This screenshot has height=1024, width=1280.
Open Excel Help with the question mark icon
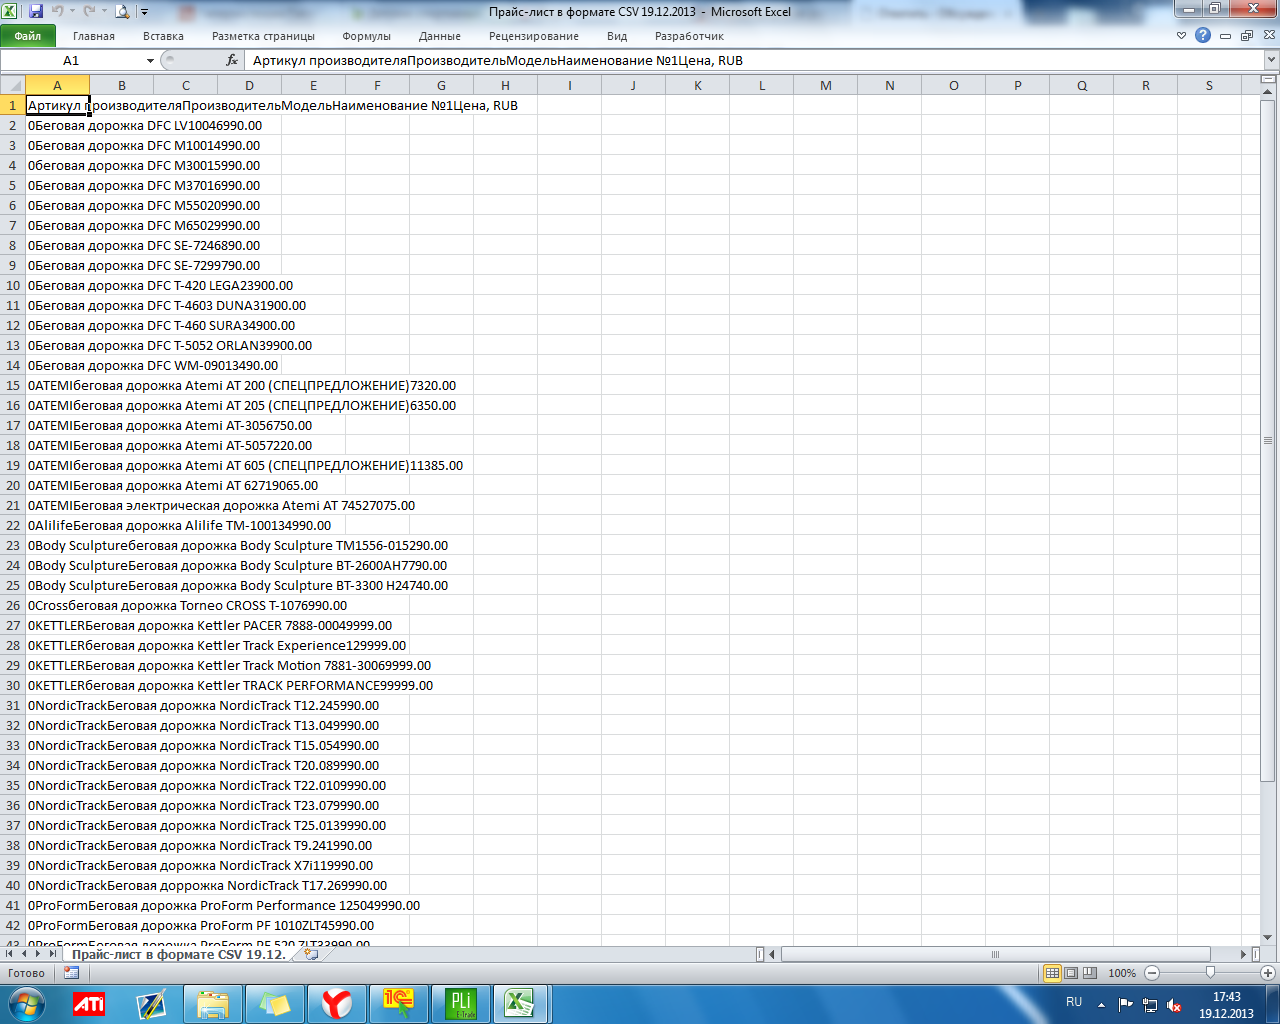tap(1203, 35)
